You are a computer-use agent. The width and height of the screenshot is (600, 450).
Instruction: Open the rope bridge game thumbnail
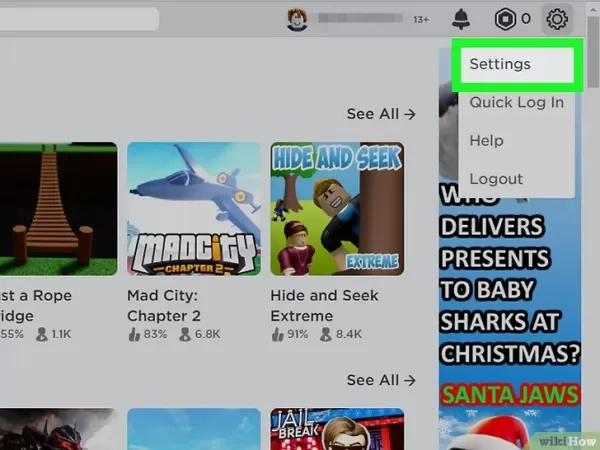pyautogui.click(x=59, y=209)
